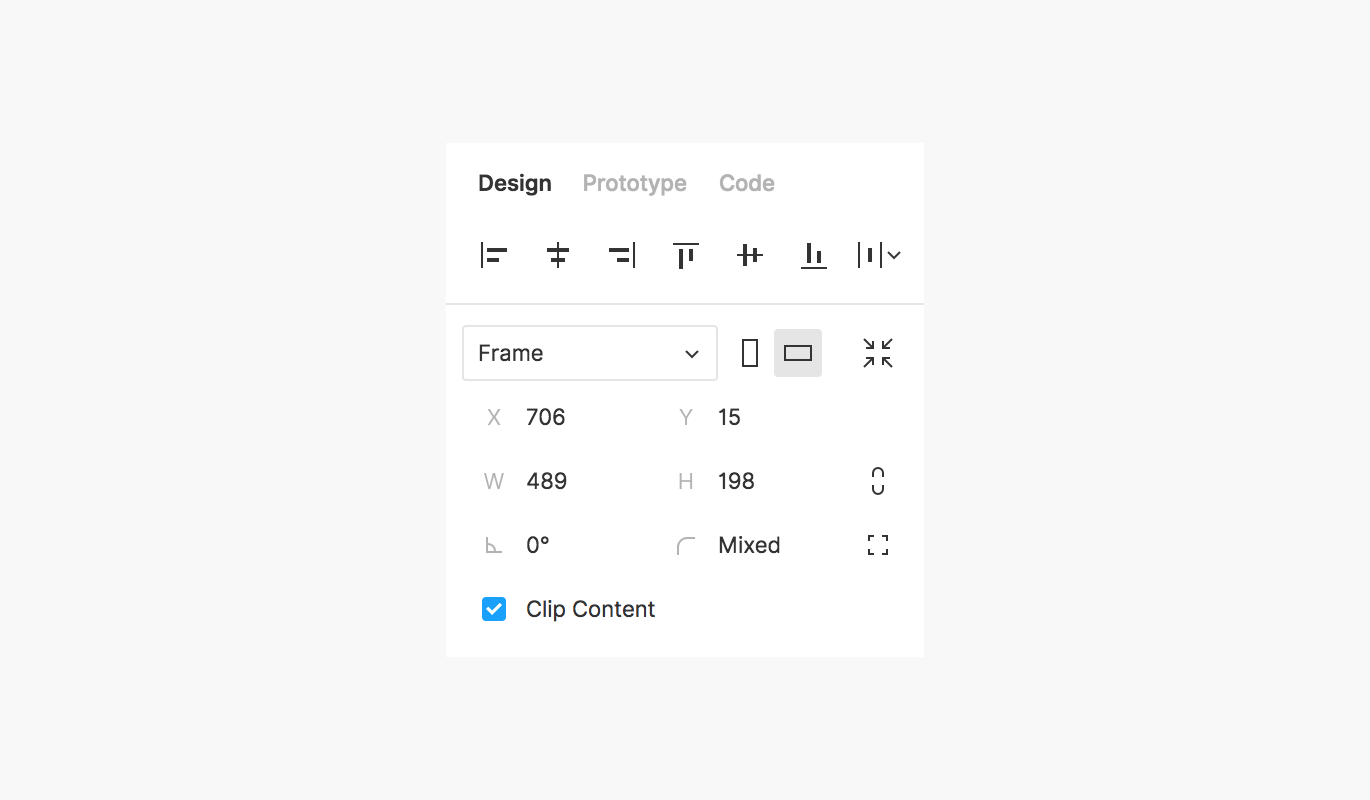Select landscape frame orientation

click(x=798, y=353)
